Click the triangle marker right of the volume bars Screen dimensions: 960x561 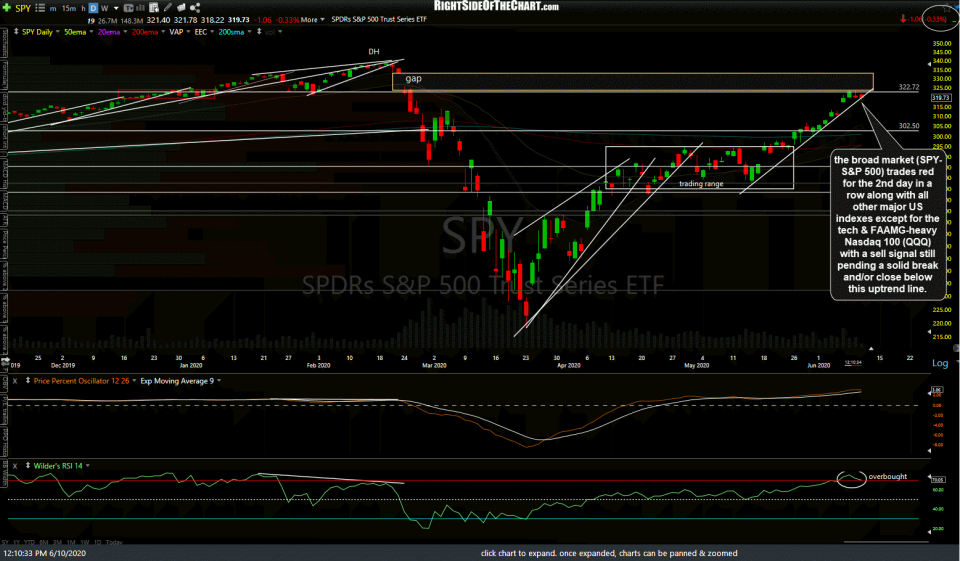coord(871,348)
